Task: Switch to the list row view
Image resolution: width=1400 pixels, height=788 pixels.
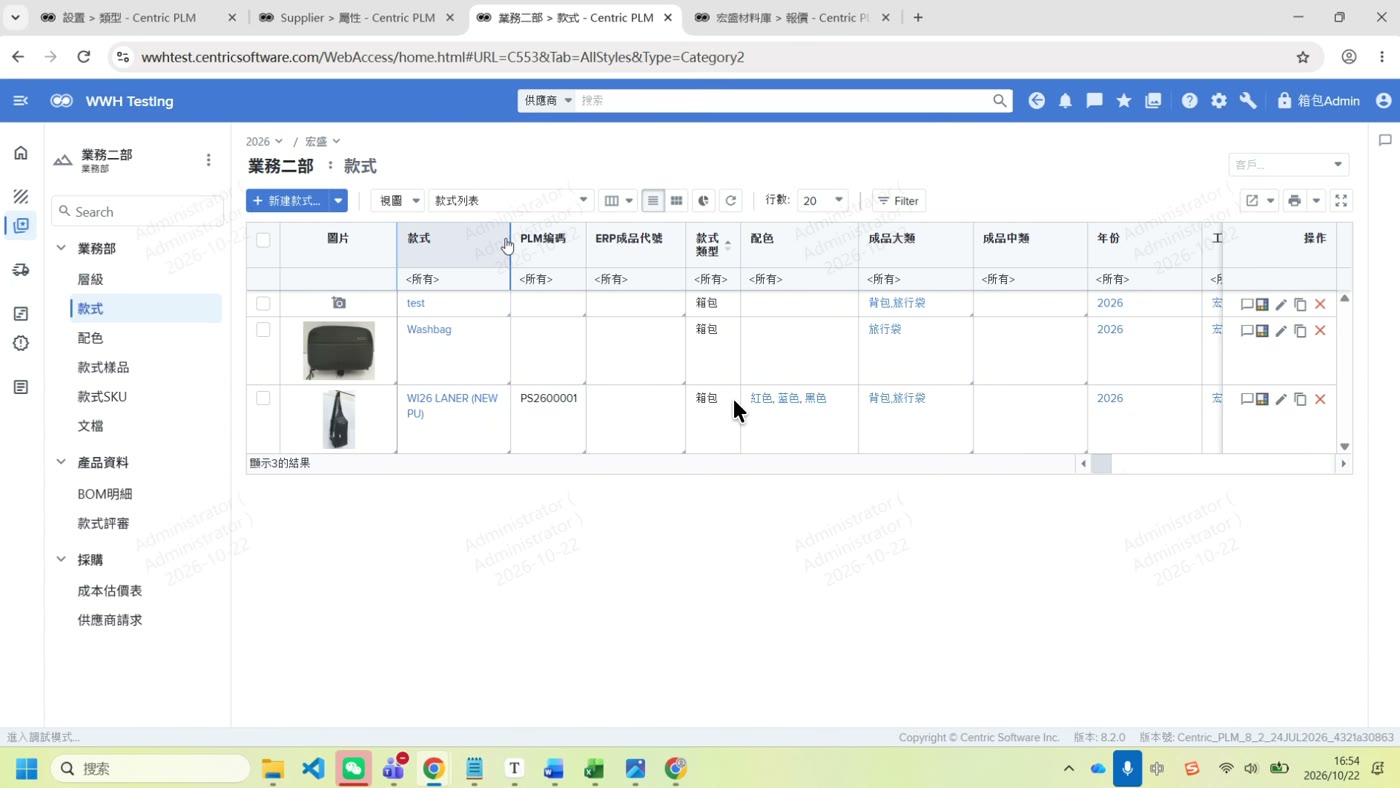Action: (x=653, y=201)
